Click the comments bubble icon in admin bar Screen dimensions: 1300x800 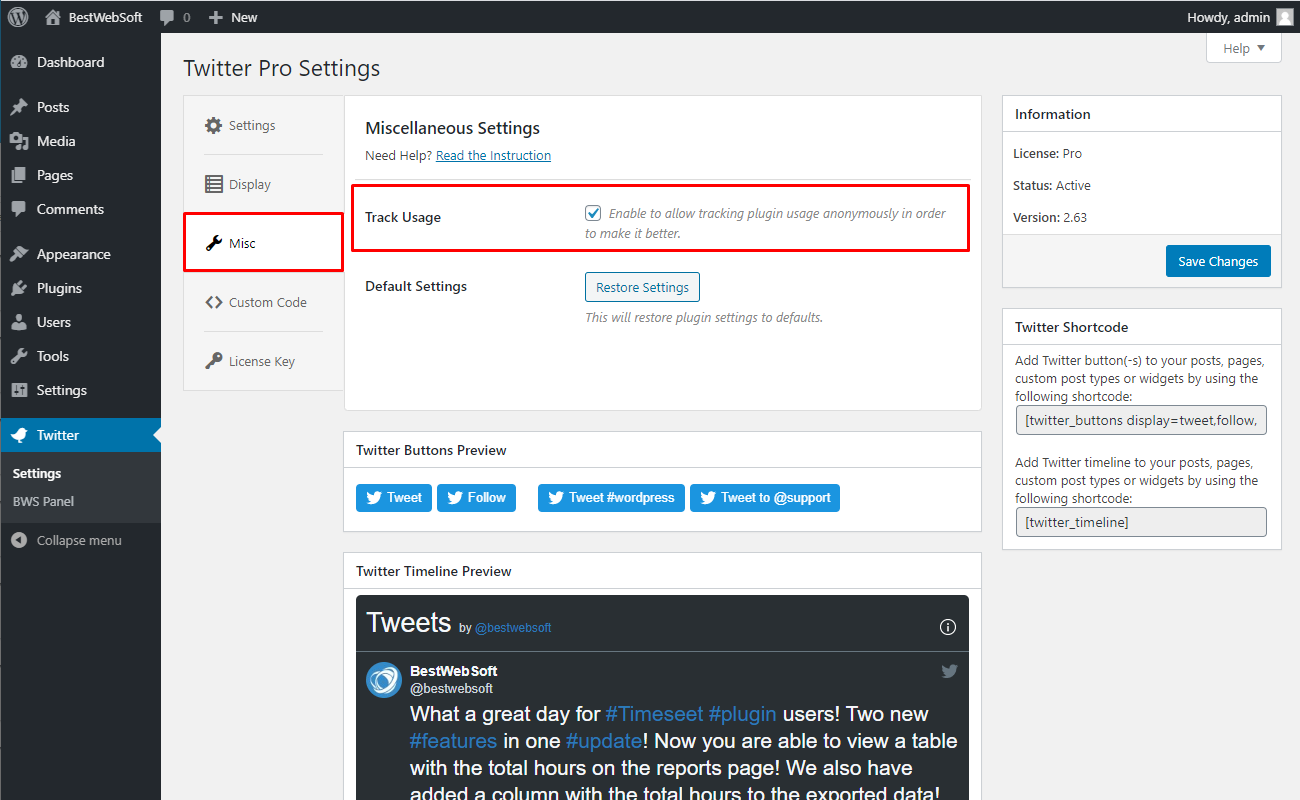click(x=167, y=17)
